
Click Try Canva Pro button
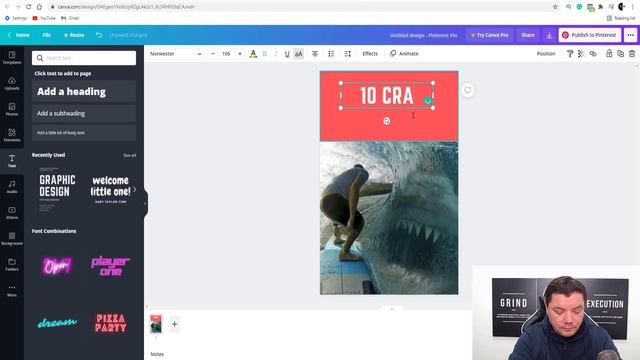(490, 35)
